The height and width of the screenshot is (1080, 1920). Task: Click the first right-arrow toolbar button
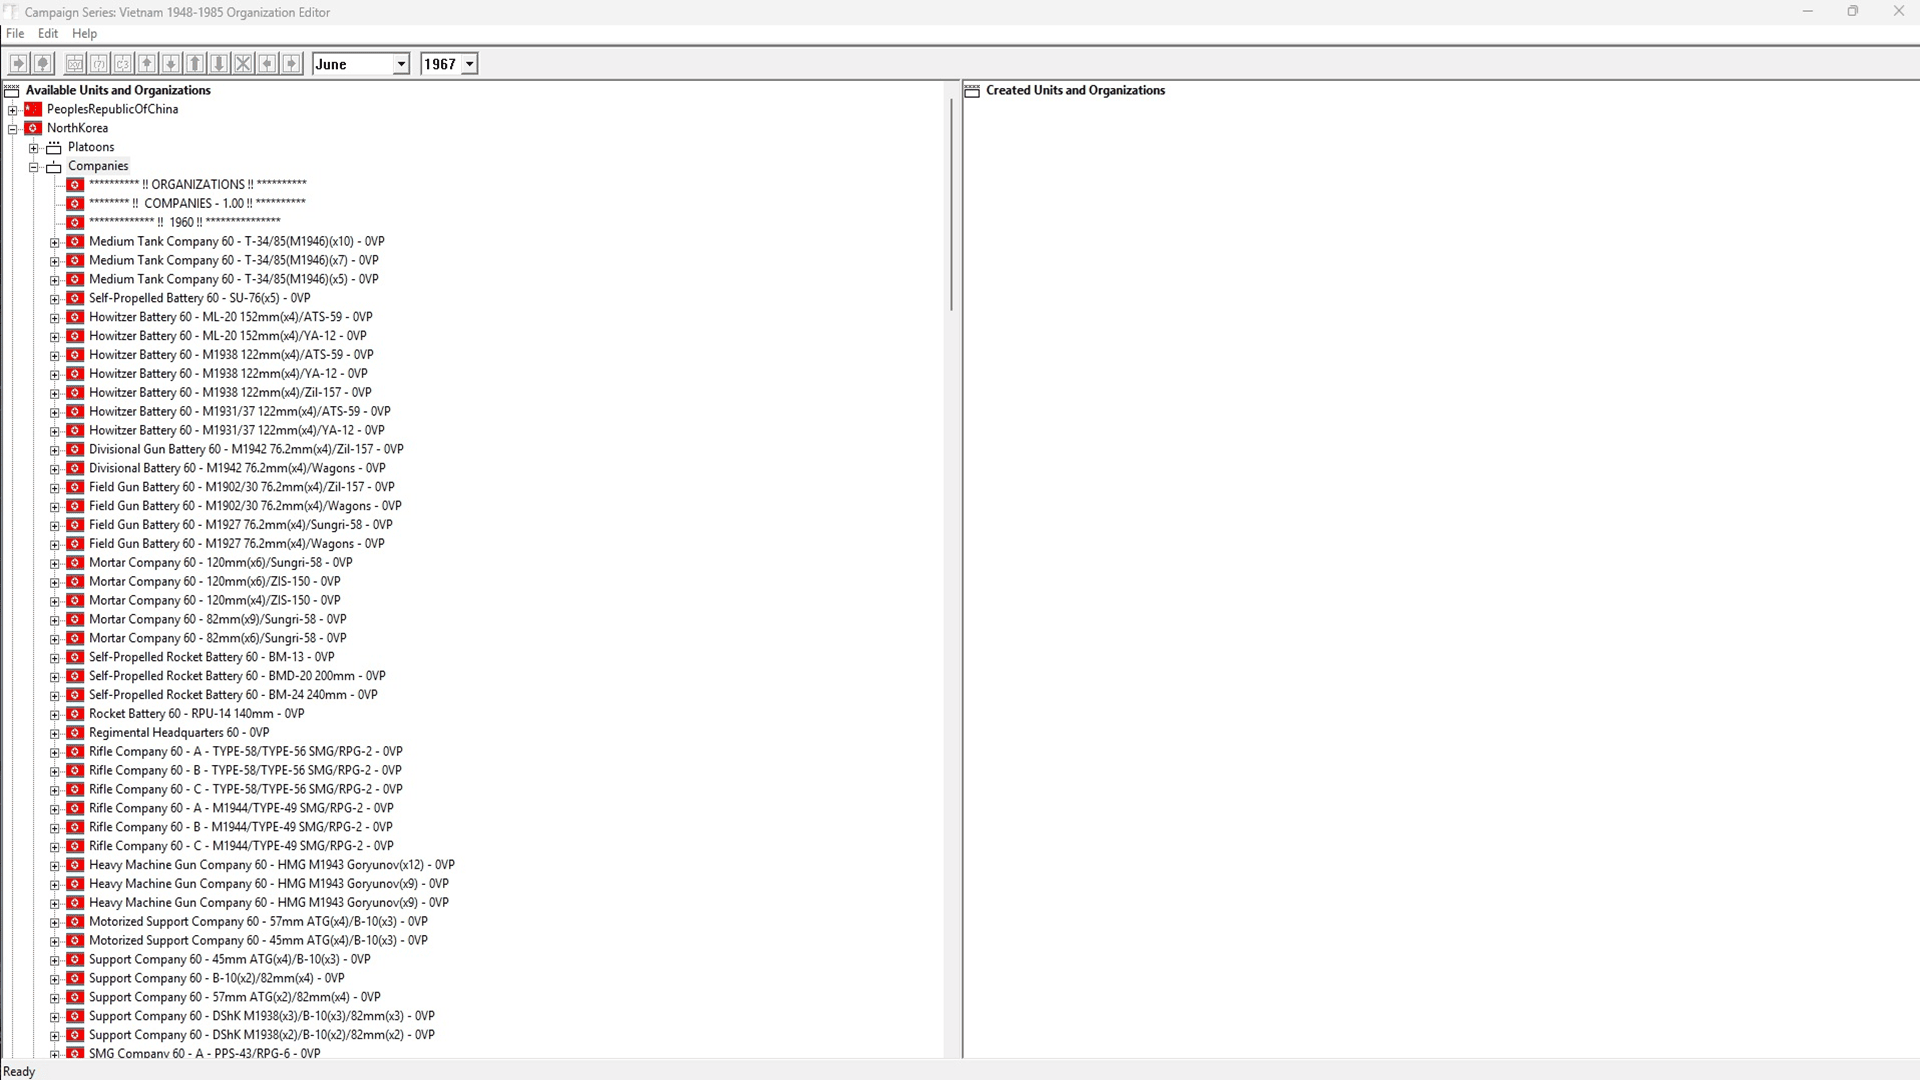tap(19, 64)
